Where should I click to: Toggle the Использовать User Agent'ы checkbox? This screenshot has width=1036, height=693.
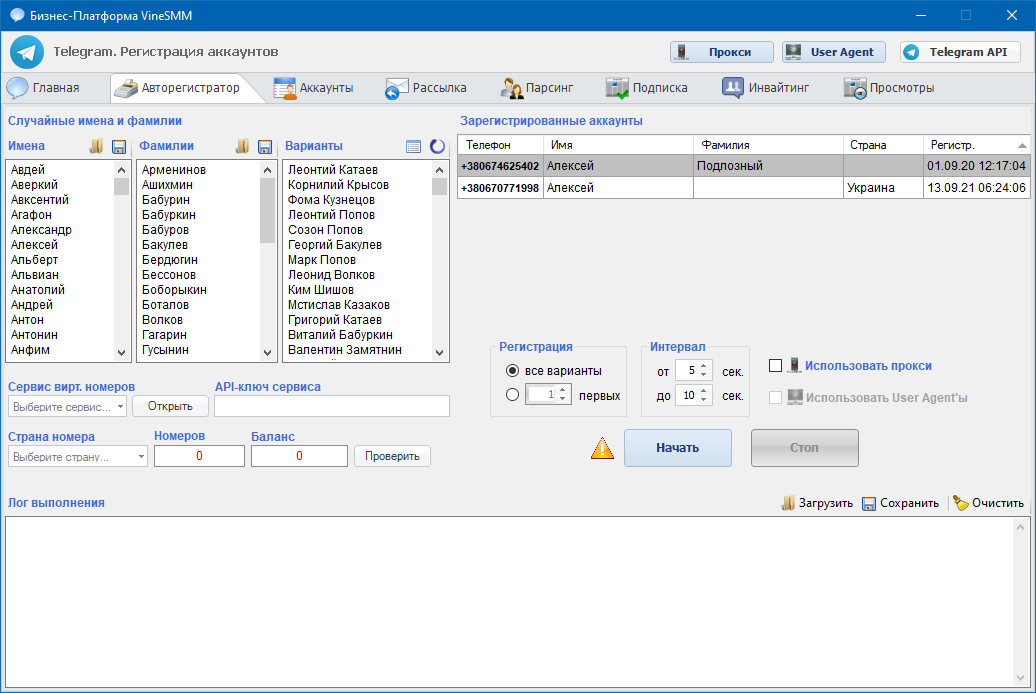pos(776,397)
